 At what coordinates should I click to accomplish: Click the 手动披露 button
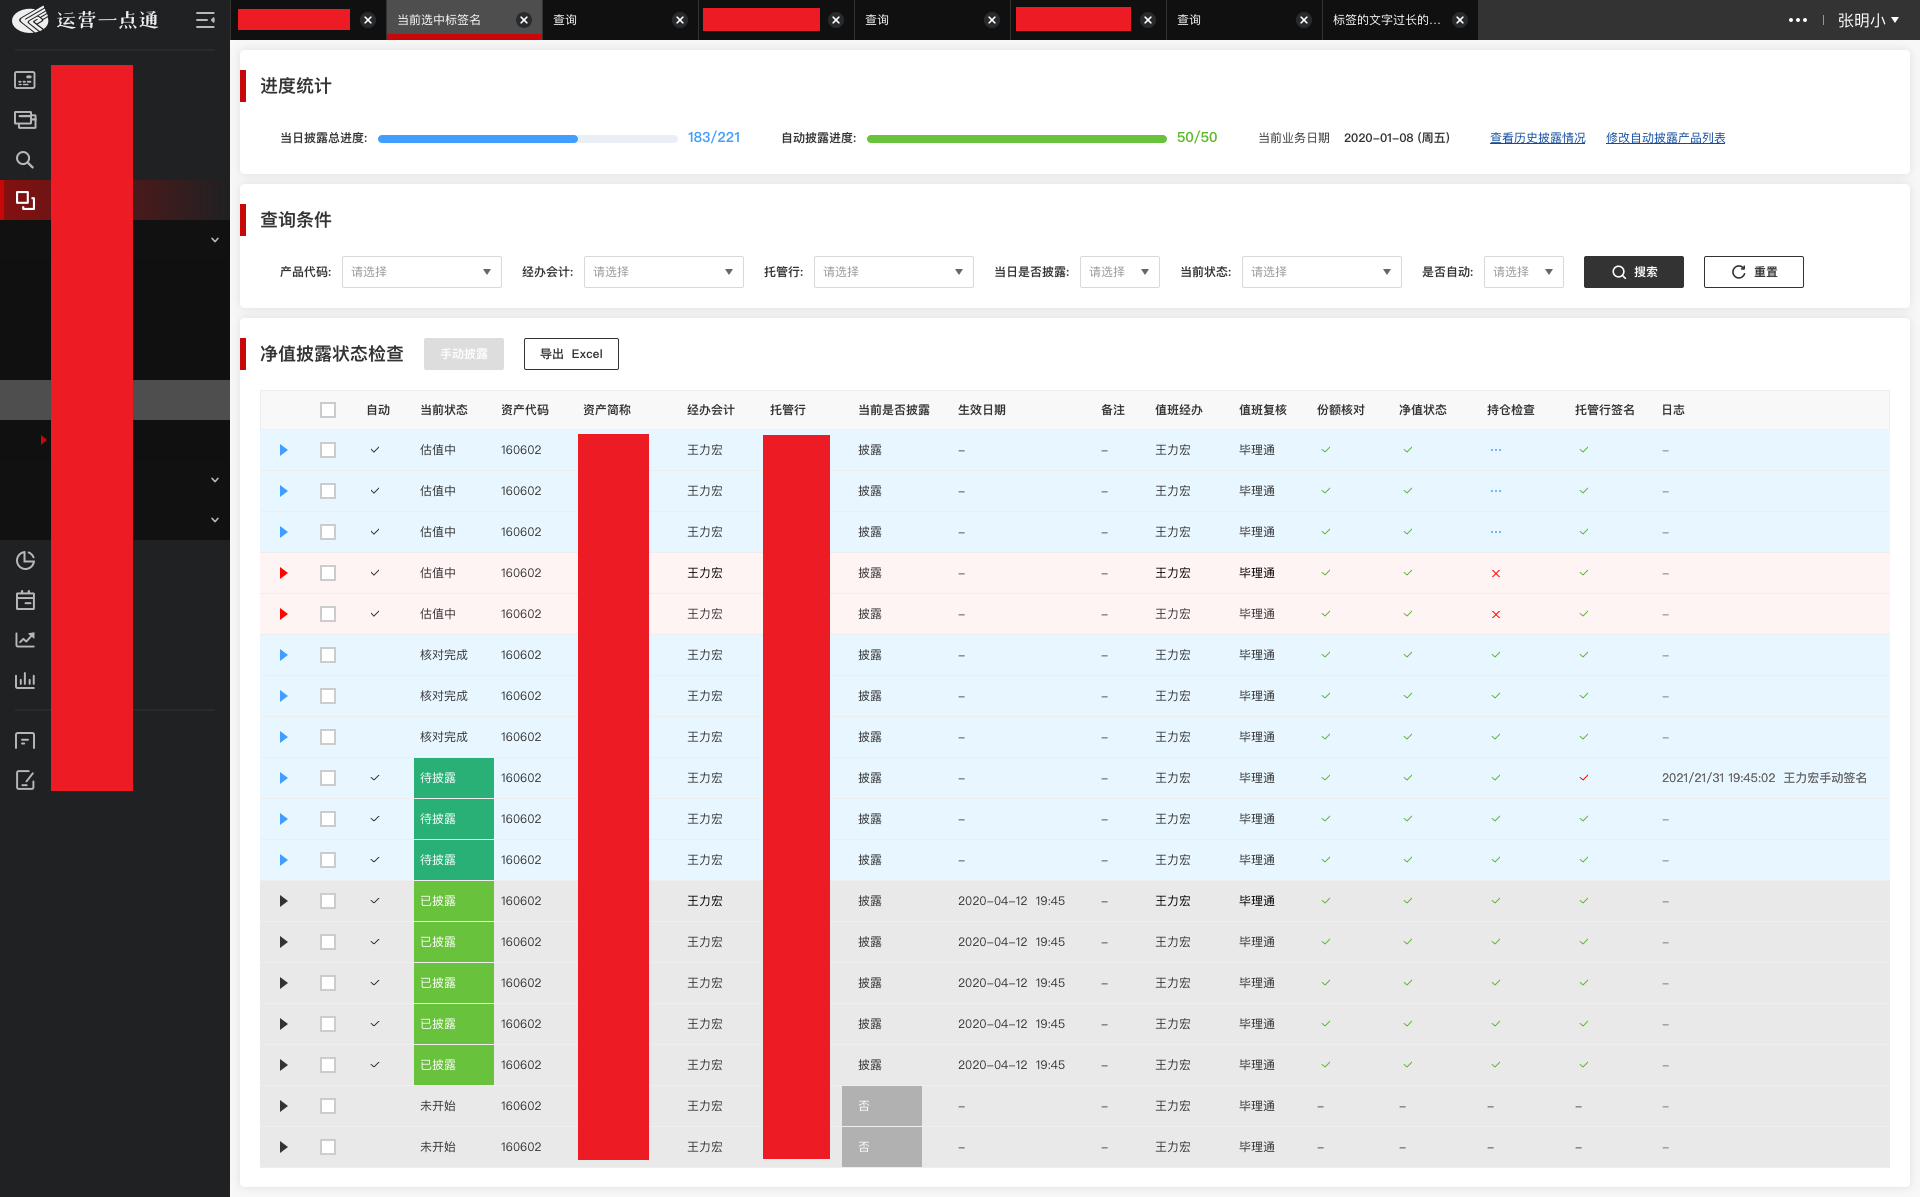(464, 354)
